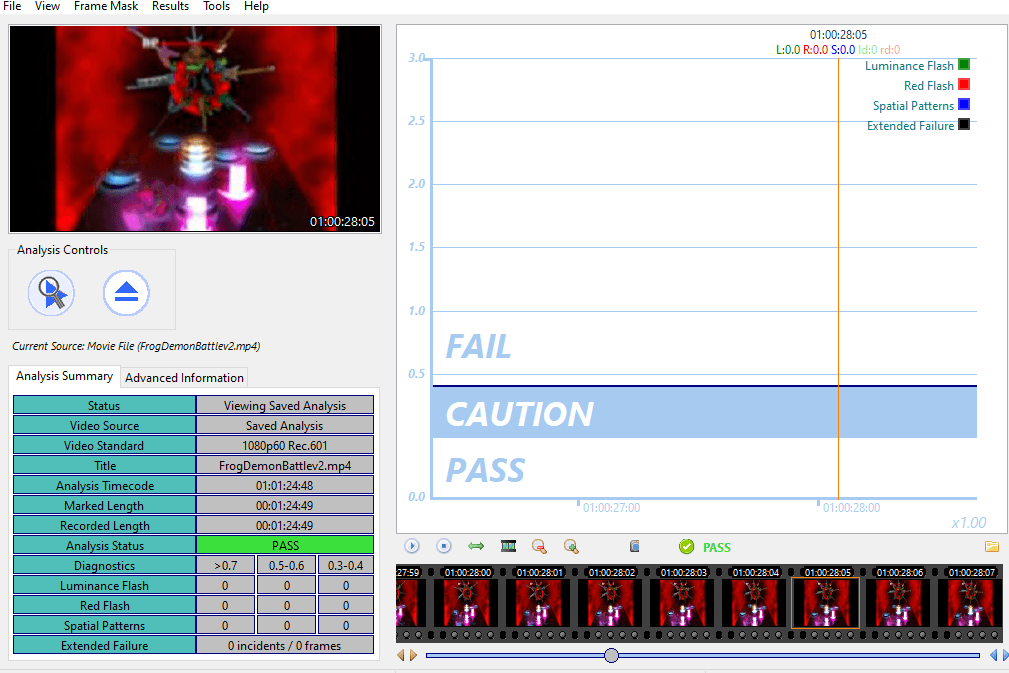Screen dimensions: 1009x673
Task: Stop playback with the toolbar stop icon
Action: point(443,546)
